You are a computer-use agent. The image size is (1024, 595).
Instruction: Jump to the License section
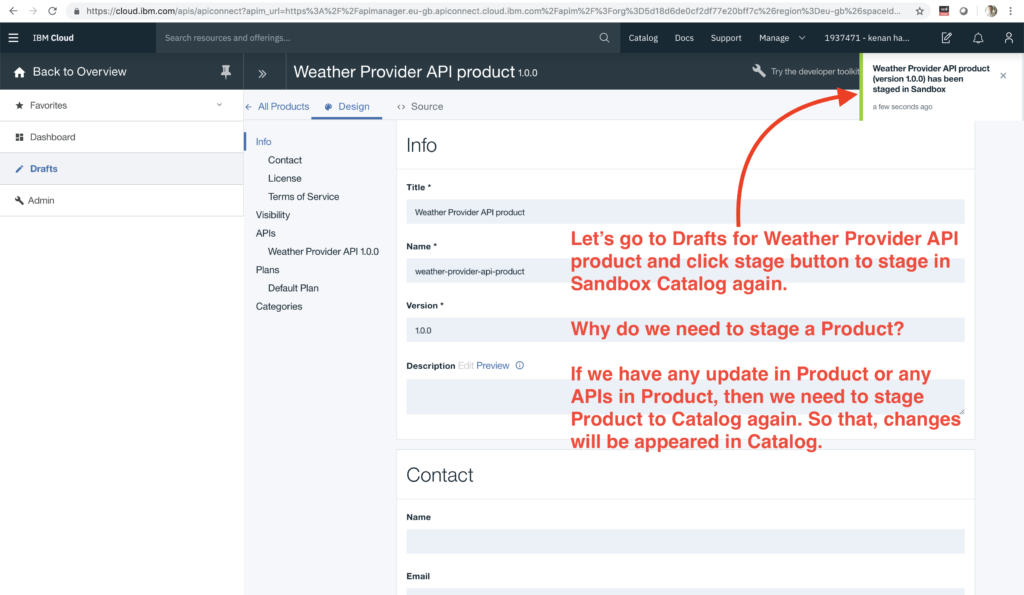point(285,178)
